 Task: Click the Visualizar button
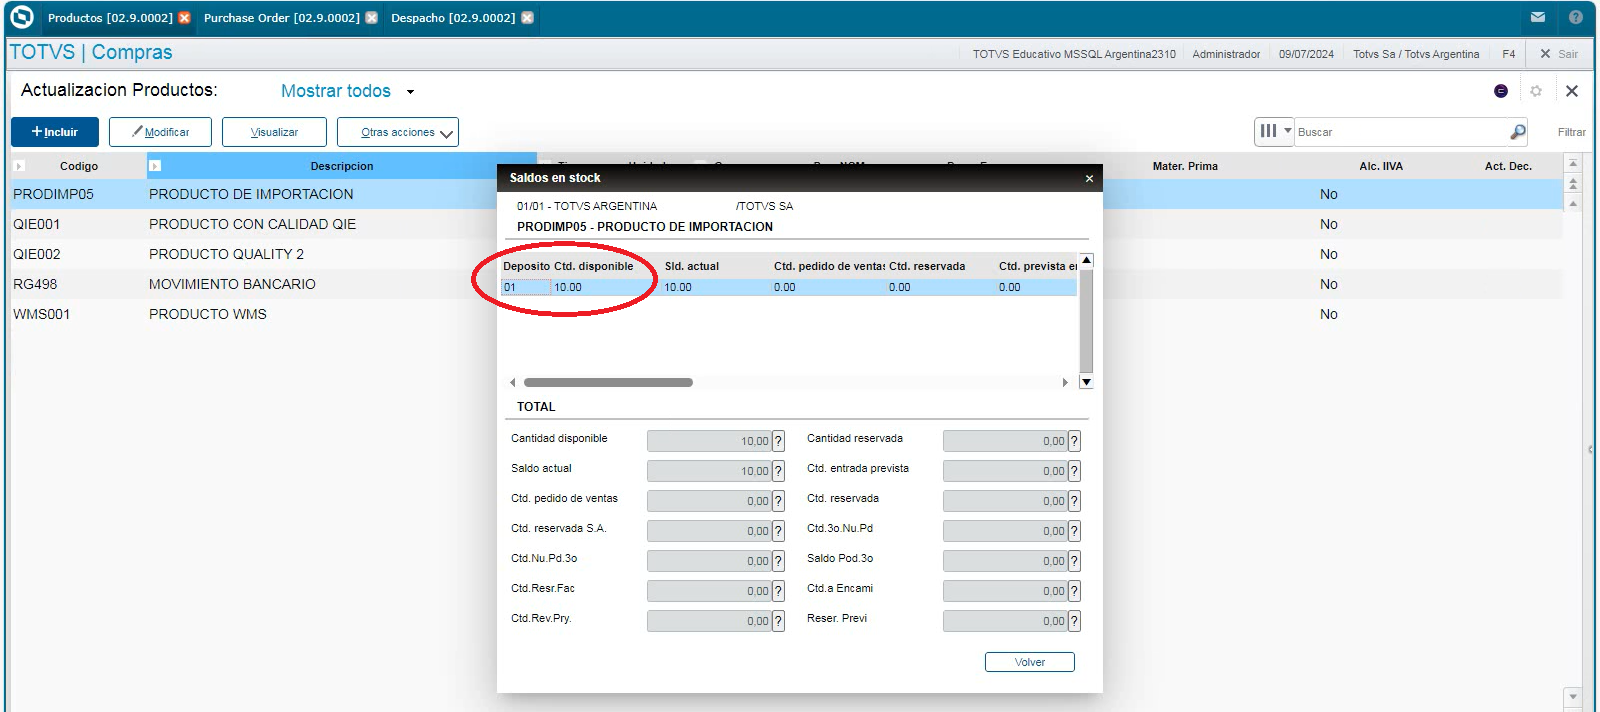274,132
